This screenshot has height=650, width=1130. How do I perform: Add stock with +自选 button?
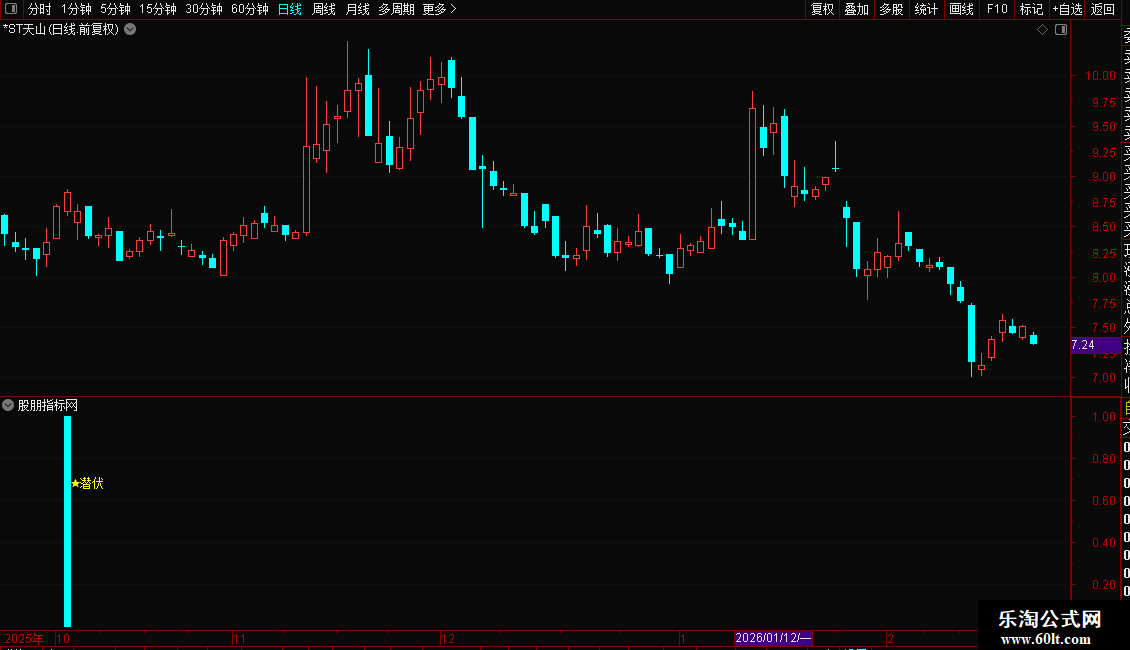pos(1067,9)
